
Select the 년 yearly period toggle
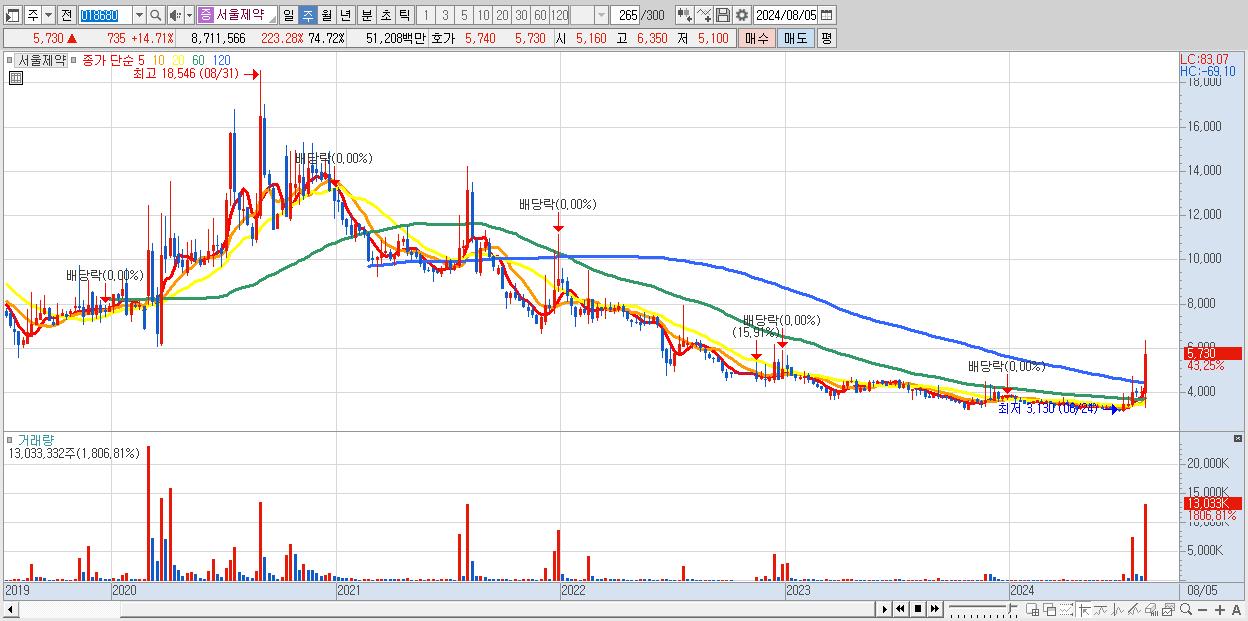point(345,15)
